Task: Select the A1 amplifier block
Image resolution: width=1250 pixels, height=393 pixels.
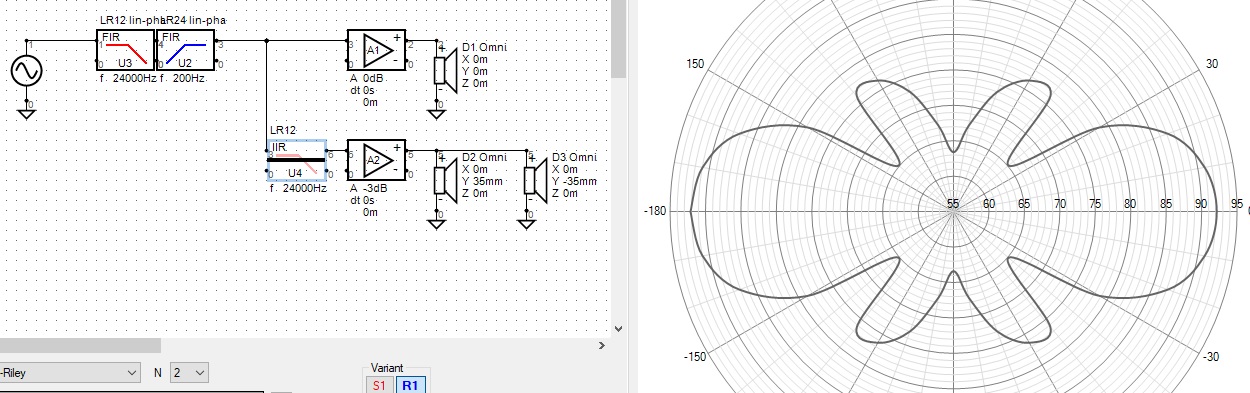Action: point(376,50)
